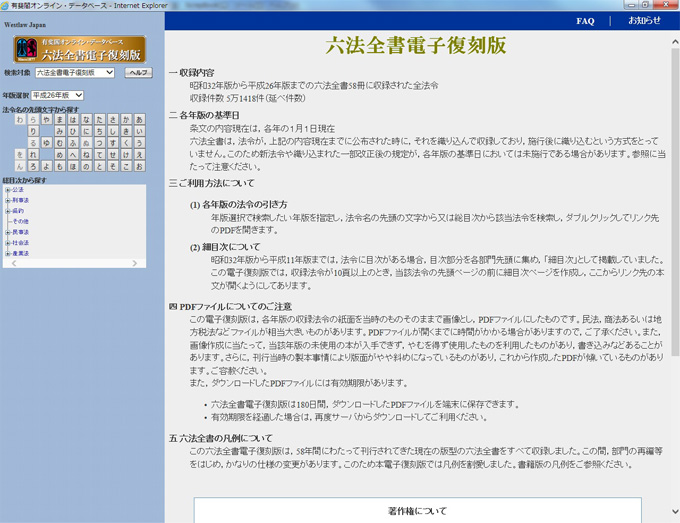This screenshot has width=680, height=523.
Task: Click the tree panel scroll-right arrow
Action: click(134, 263)
